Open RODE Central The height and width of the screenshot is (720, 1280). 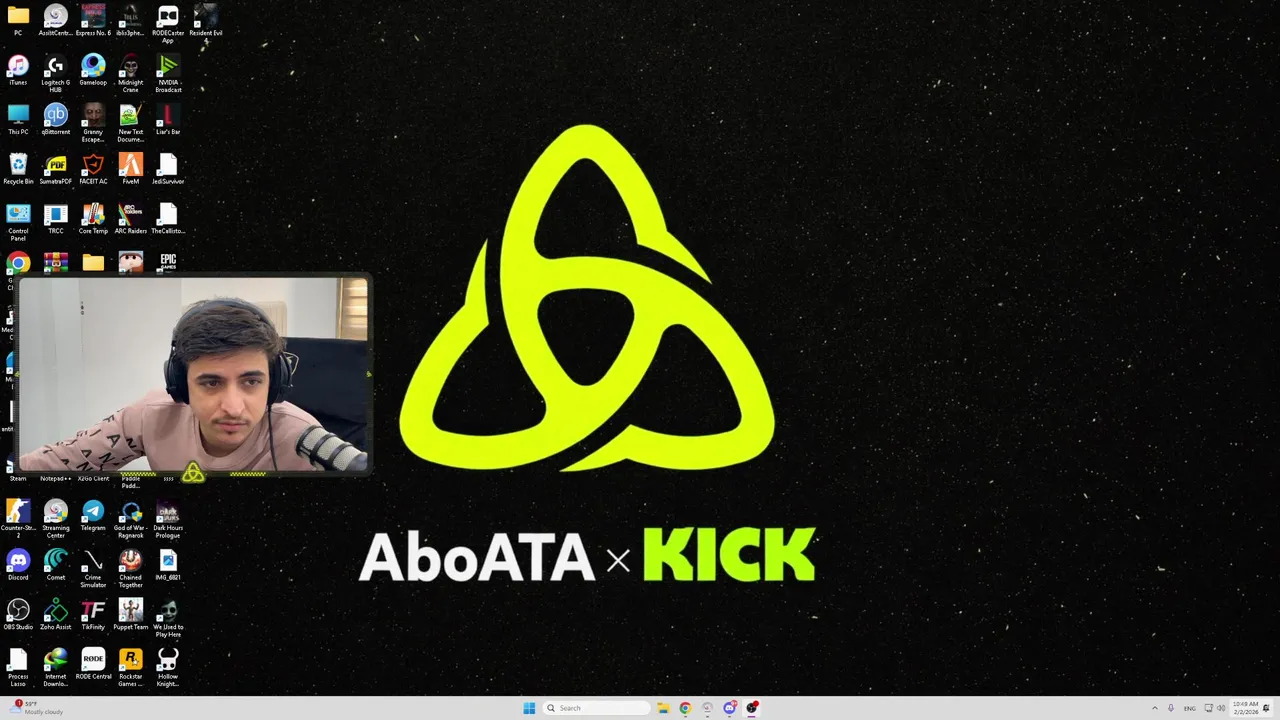[x=93, y=664]
